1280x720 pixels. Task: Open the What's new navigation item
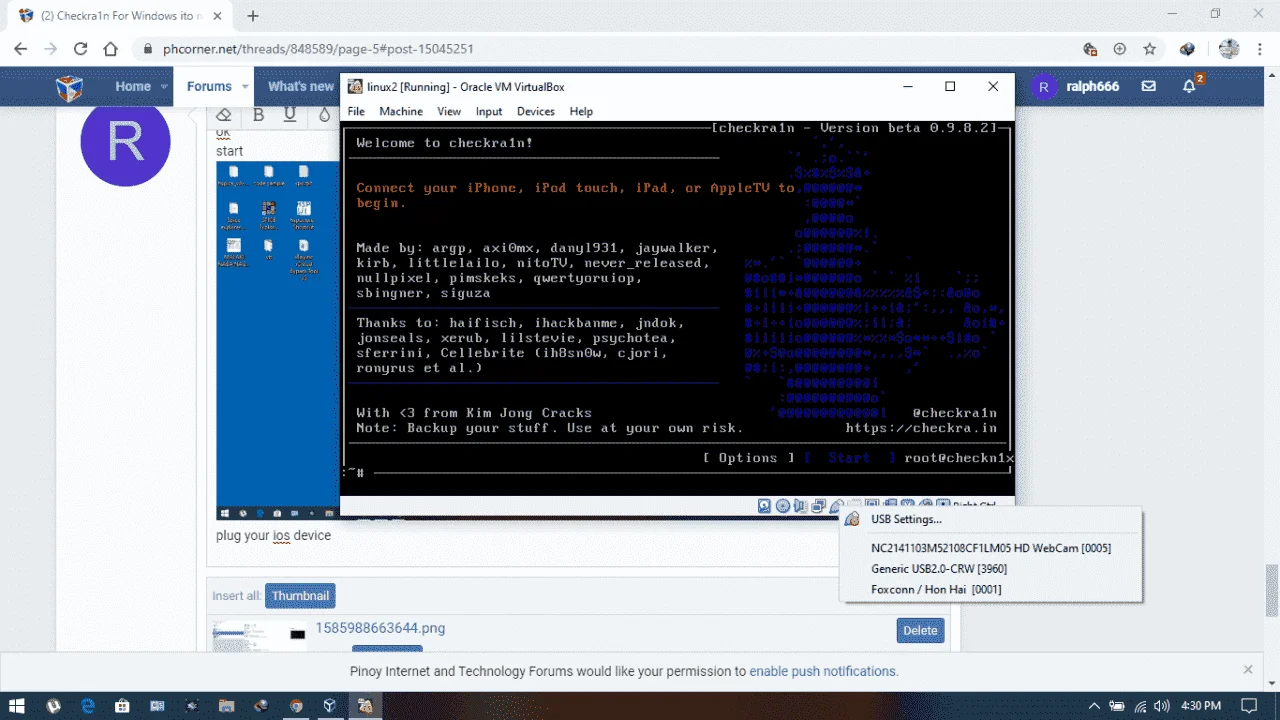click(301, 87)
